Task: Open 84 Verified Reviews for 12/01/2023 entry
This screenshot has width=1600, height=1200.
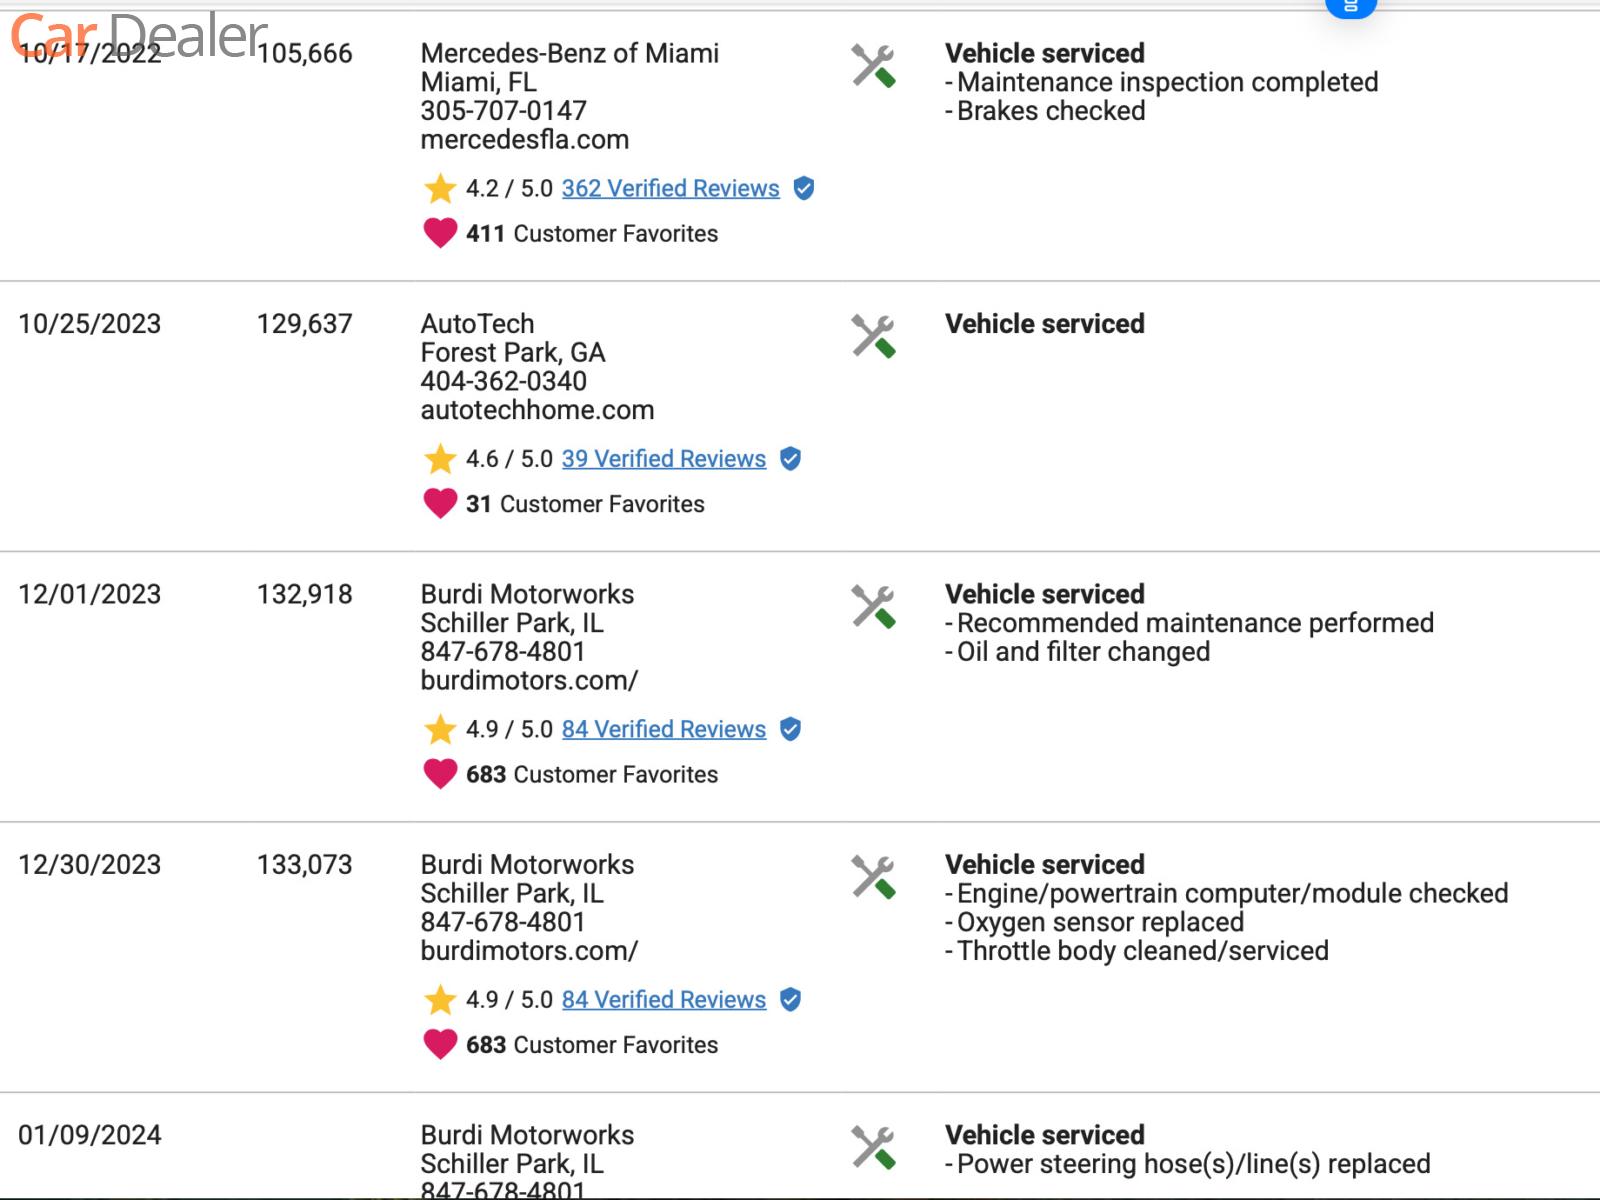Action: tap(663, 729)
